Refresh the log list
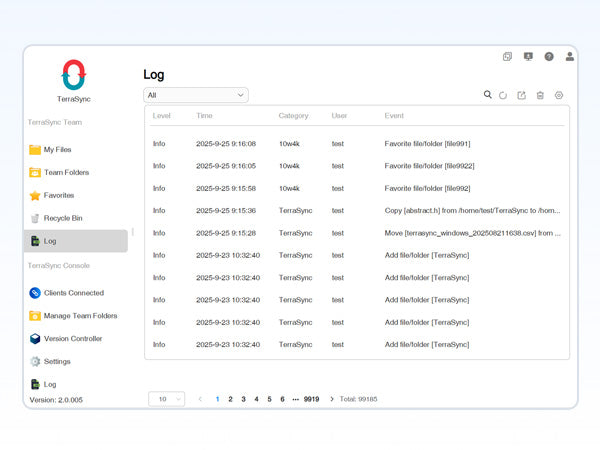Image resolution: width=600 pixels, height=450 pixels. (503, 96)
